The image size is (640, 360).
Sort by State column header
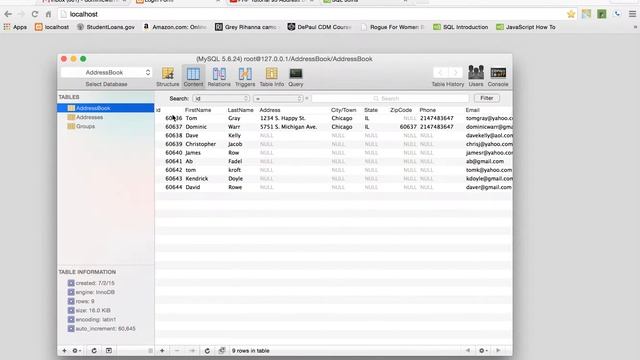click(371, 110)
